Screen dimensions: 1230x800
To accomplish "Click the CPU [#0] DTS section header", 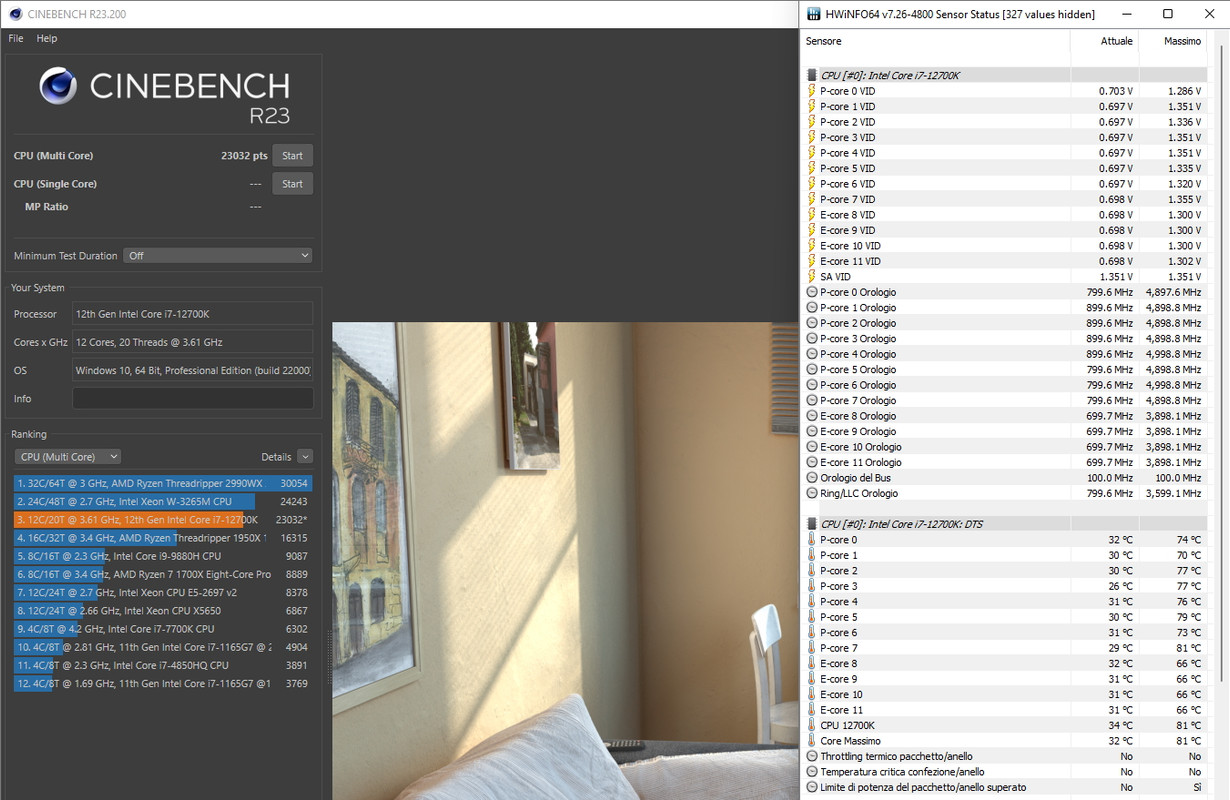I will (x=1005, y=524).
